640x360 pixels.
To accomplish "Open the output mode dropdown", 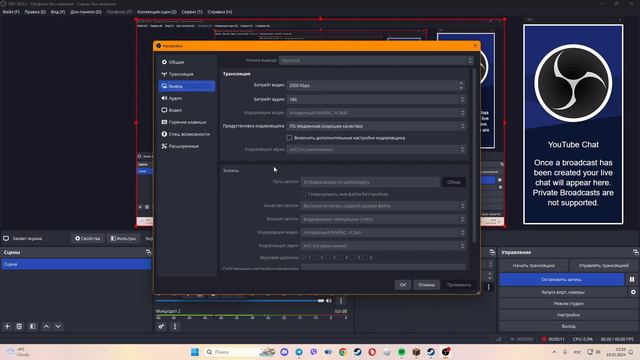I will (x=376, y=60).
